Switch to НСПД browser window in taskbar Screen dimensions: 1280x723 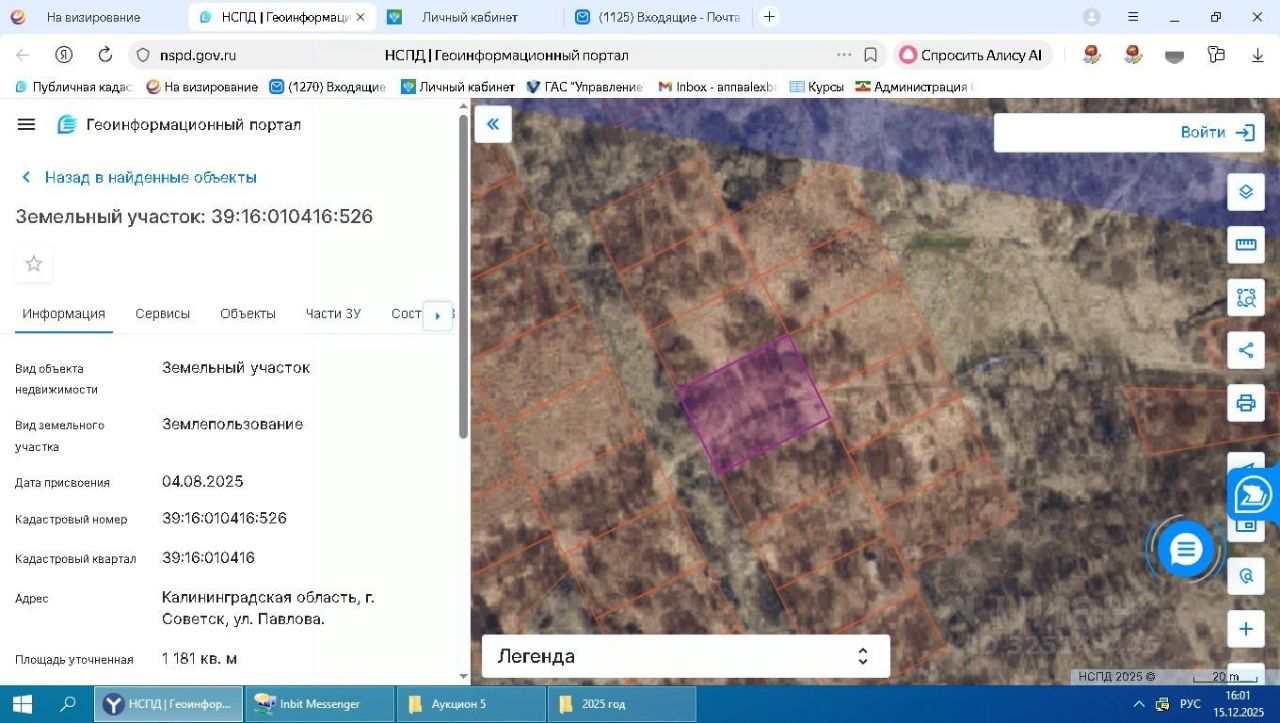[169, 704]
